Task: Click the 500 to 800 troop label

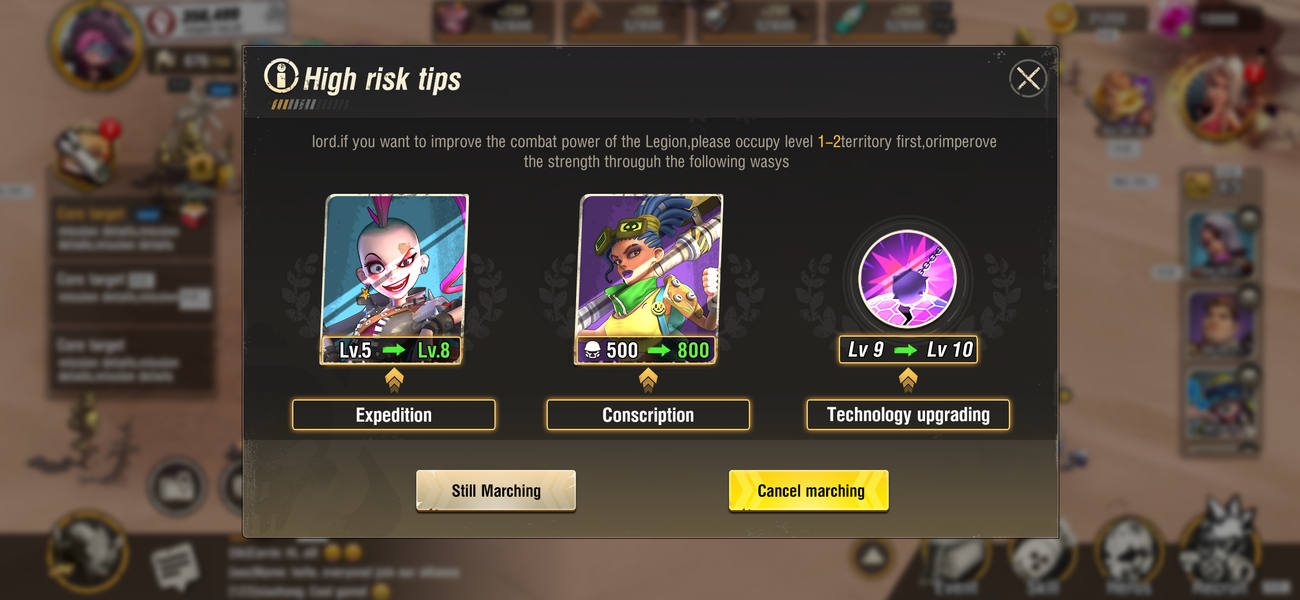Action: point(647,350)
